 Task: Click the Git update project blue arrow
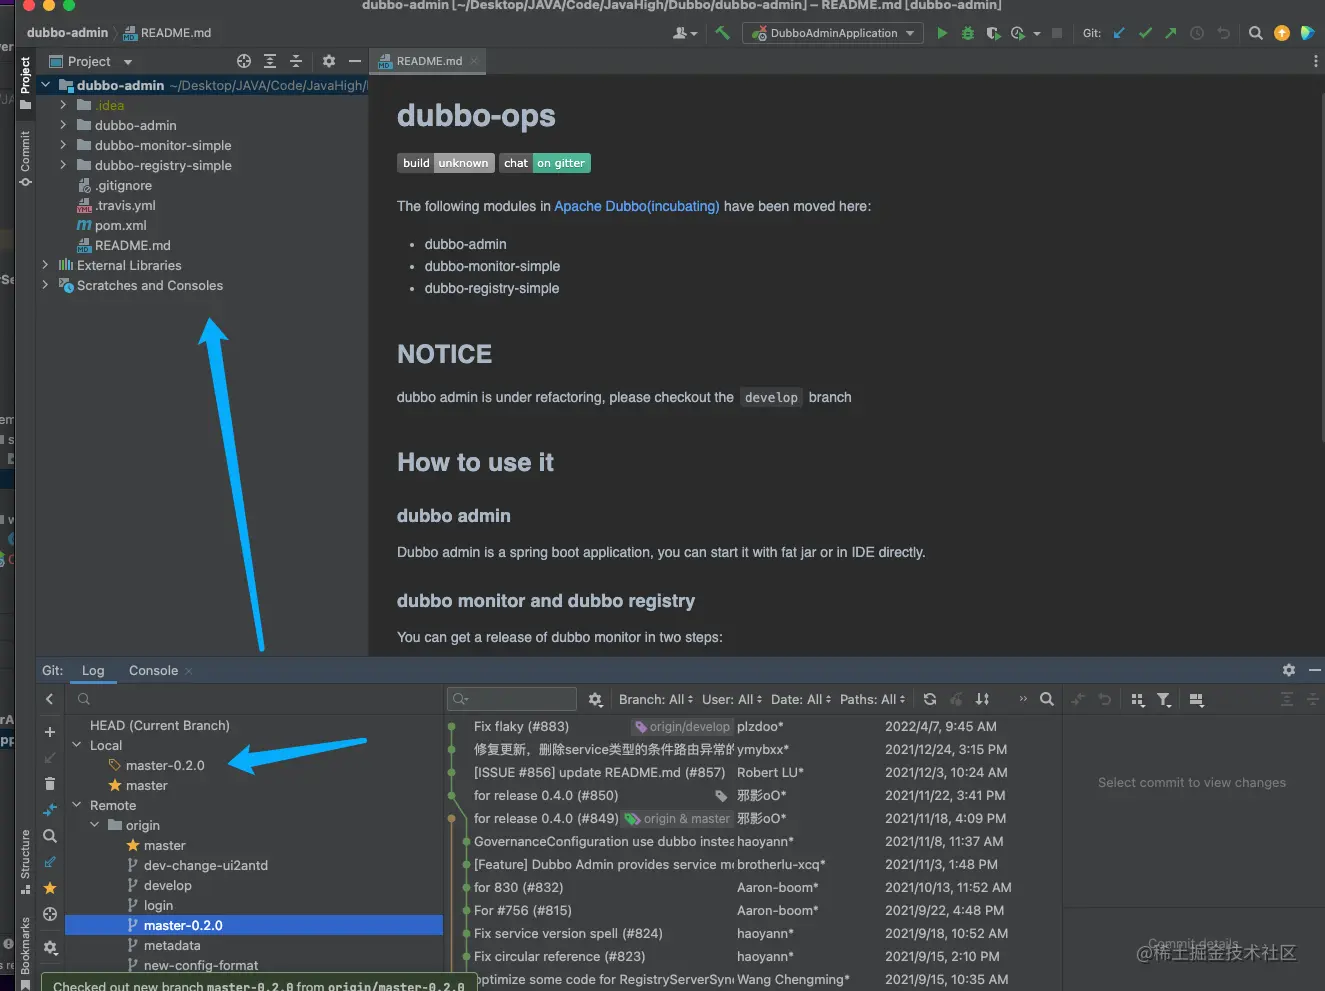[1119, 33]
